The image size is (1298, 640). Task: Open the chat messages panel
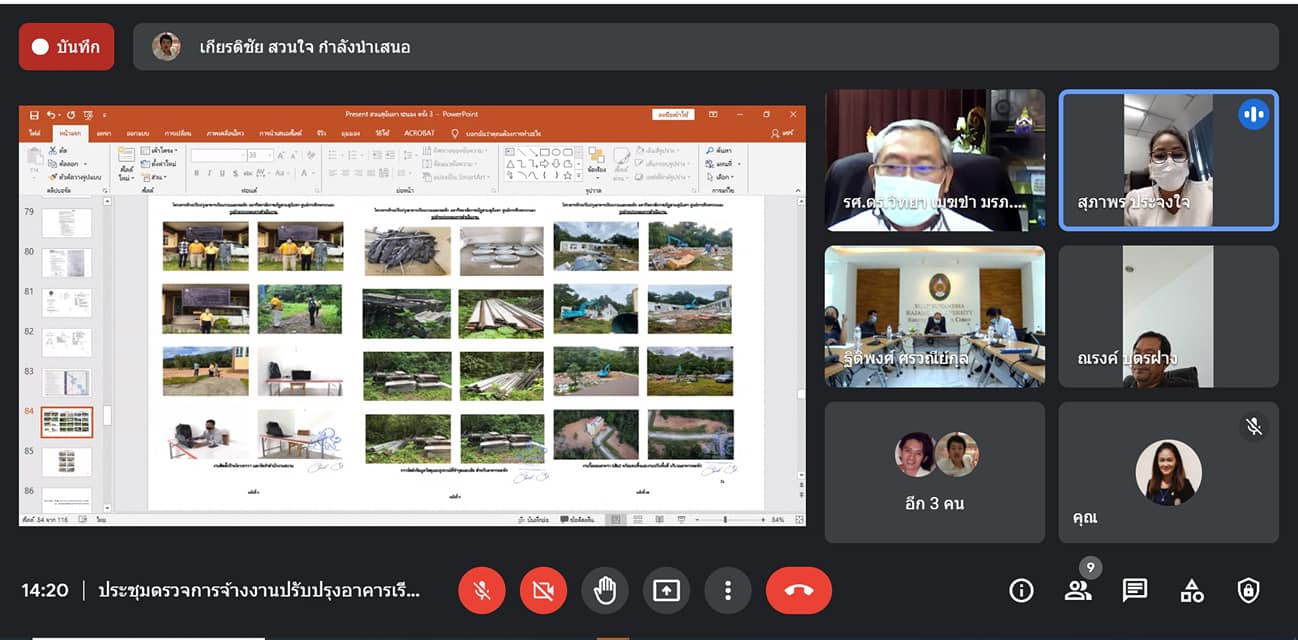pyautogui.click(x=1135, y=590)
